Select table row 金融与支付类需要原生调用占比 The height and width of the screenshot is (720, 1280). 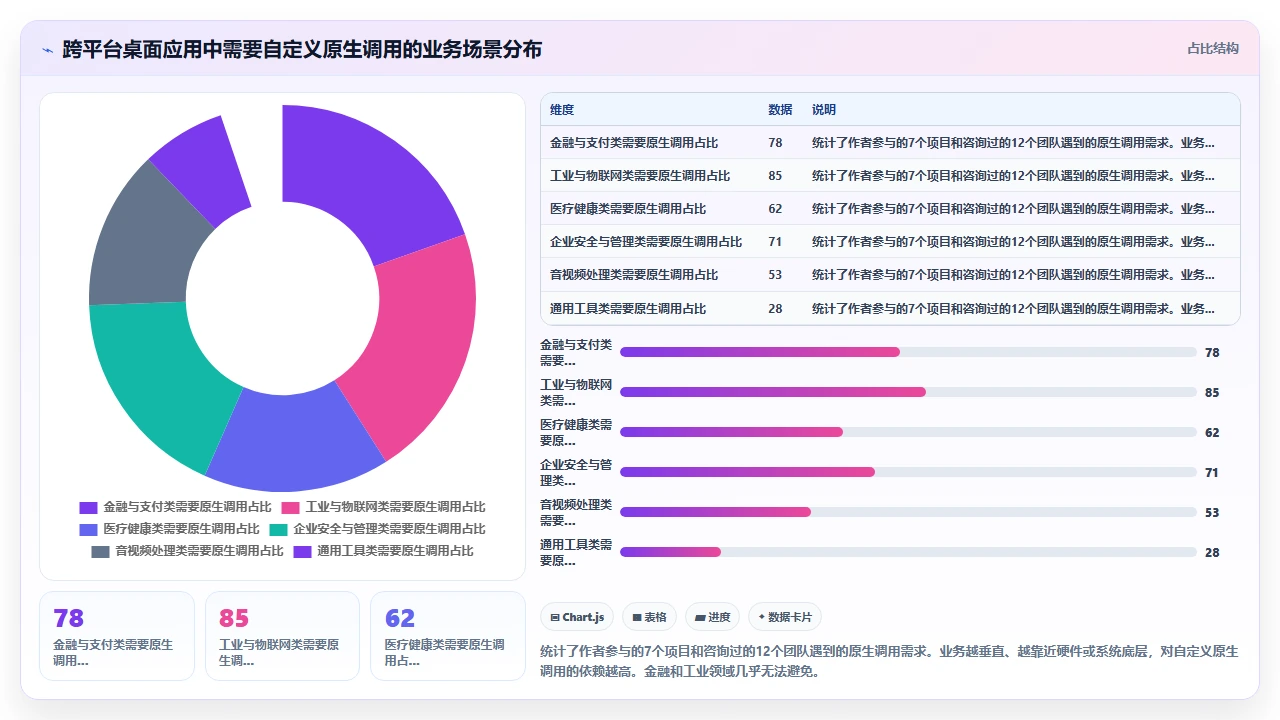pyautogui.click(x=890, y=143)
